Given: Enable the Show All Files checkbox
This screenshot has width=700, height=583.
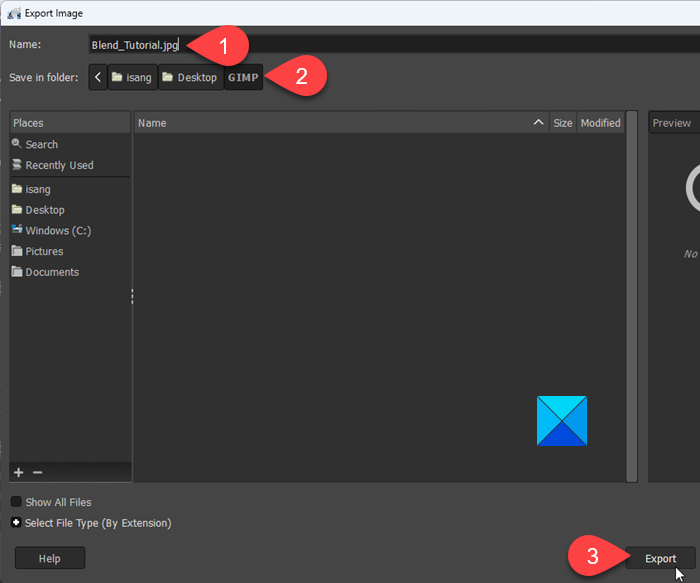Looking at the screenshot, I should pyautogui.click(x=16, y=502).
